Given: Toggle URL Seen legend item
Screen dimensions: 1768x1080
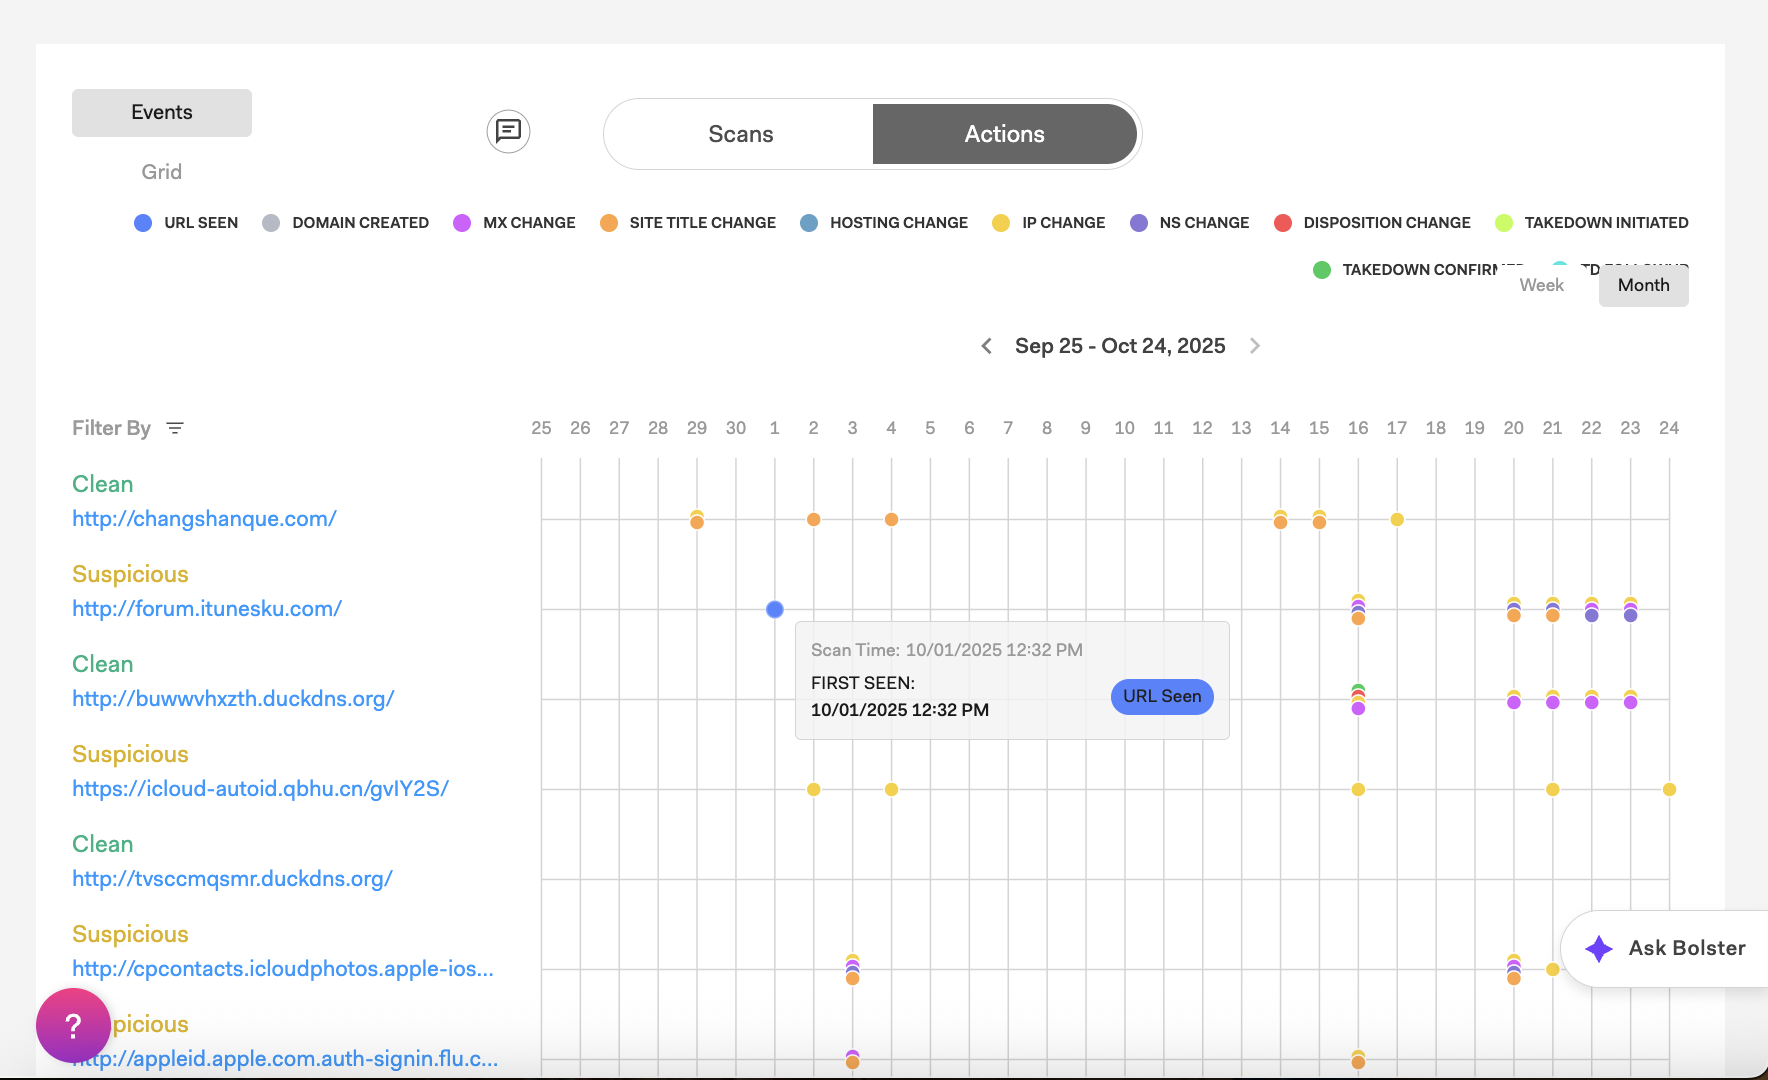Looking at the screenshot, I should click(x=186, y=223).
